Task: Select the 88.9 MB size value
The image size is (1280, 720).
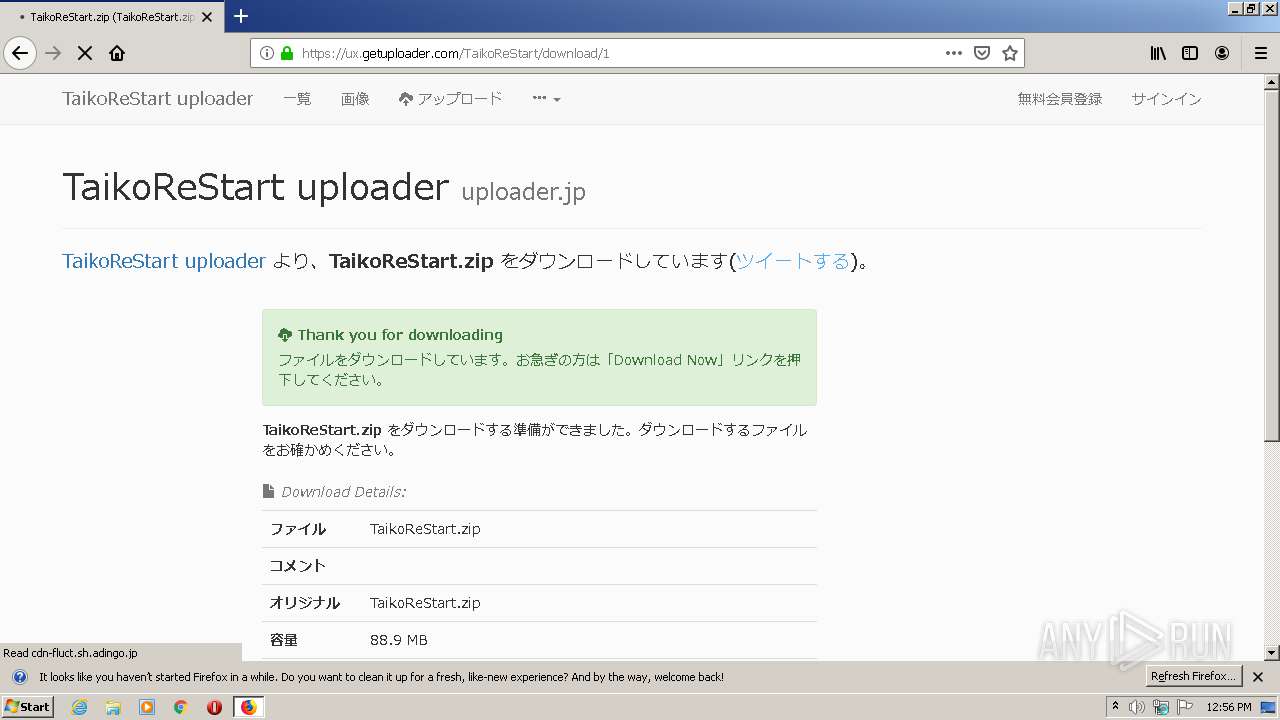Action: tap(399, 640)
